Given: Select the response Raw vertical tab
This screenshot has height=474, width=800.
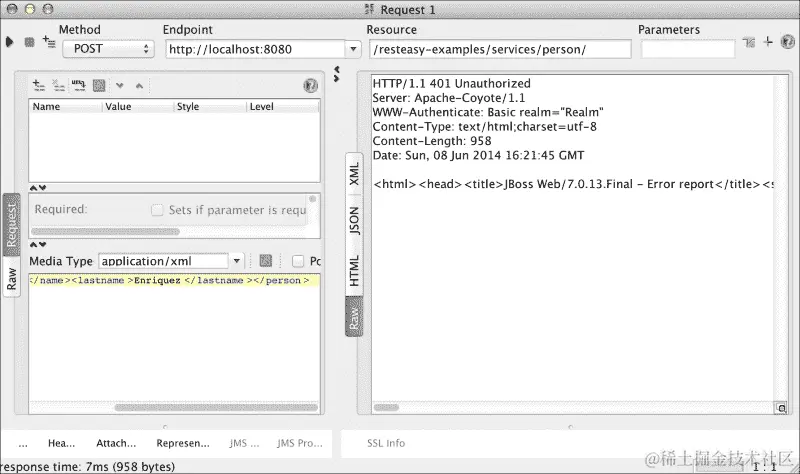Looking at the screenshot, I should coord(354,318).
